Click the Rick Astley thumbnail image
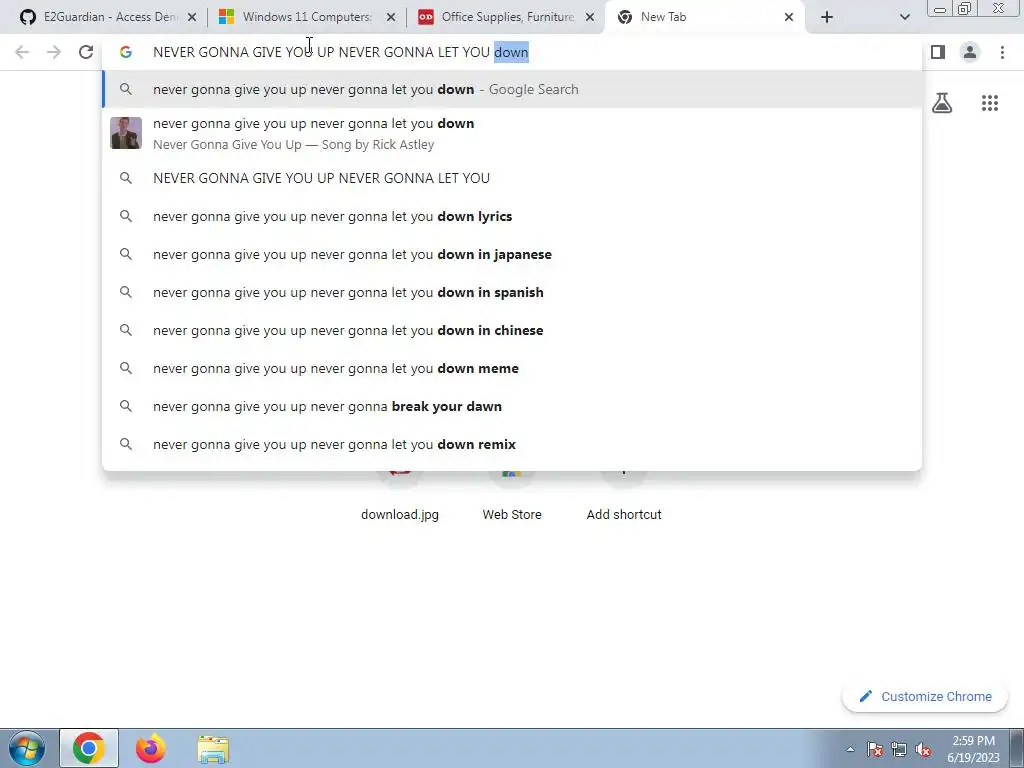Image resolution: width=1024 pixels, height=768 pixels. [125, 133]
